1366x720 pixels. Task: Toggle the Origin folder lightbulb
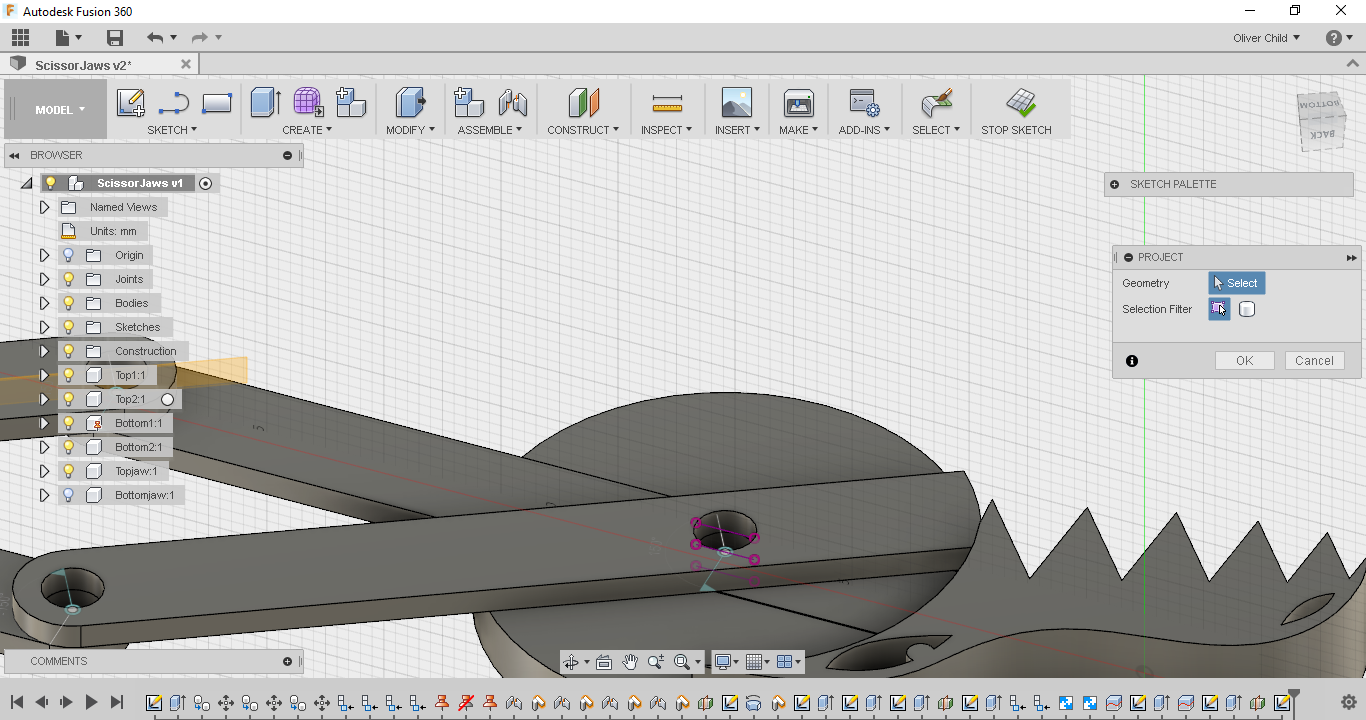click(67, 255)
